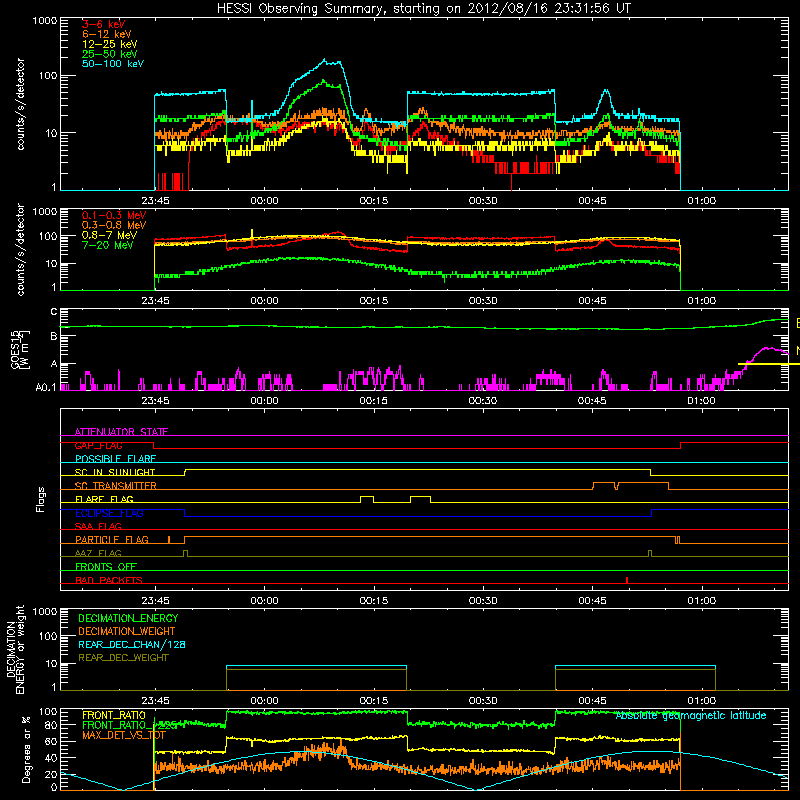Image resolution: width=800 pixels, height=800 pixels.
Task: Click the FRONT_RATIO legend label
Action: 114,715
